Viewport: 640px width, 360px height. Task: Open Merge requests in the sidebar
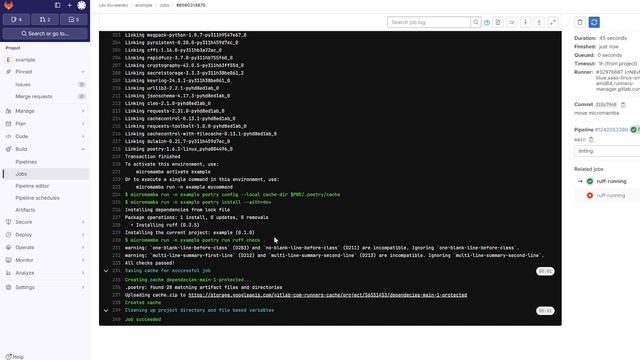[x=45, y=97]
